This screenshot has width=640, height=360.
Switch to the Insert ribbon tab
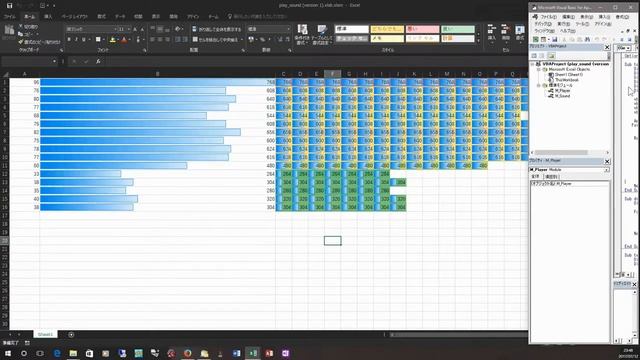tap(48, 17)
